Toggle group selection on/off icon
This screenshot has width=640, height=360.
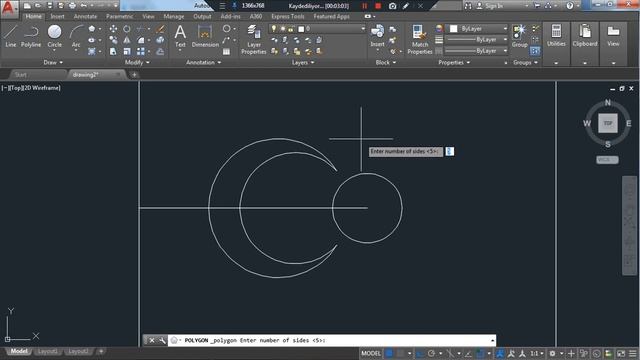pyautogui.click(x=535, y=51)
